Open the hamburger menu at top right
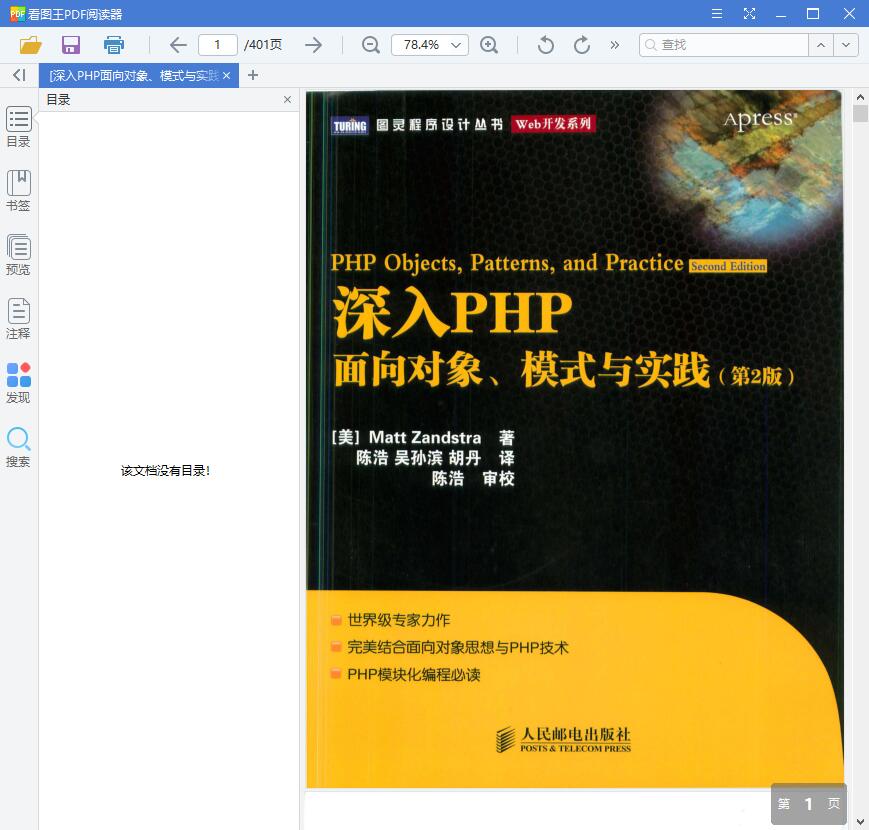869x830 pixels. coord(717,14)
